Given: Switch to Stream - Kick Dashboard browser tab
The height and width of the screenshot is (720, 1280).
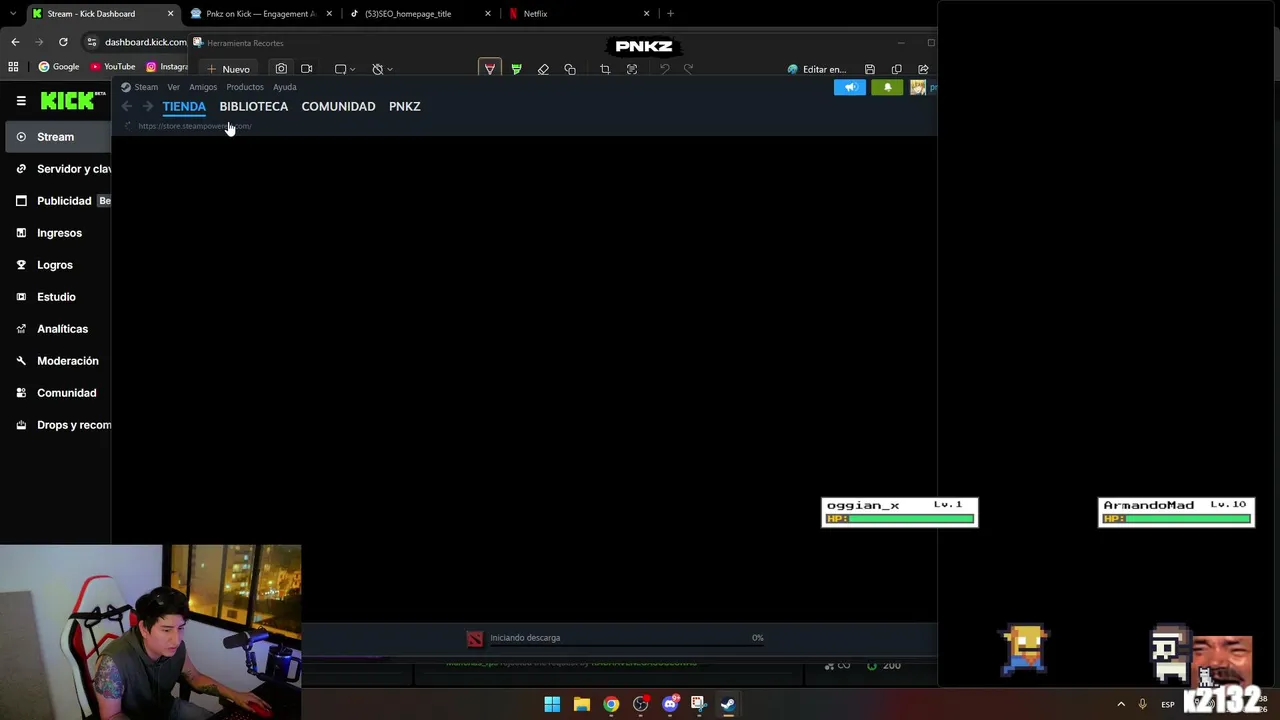Looking at the screenshot, I should click(102, 14).
